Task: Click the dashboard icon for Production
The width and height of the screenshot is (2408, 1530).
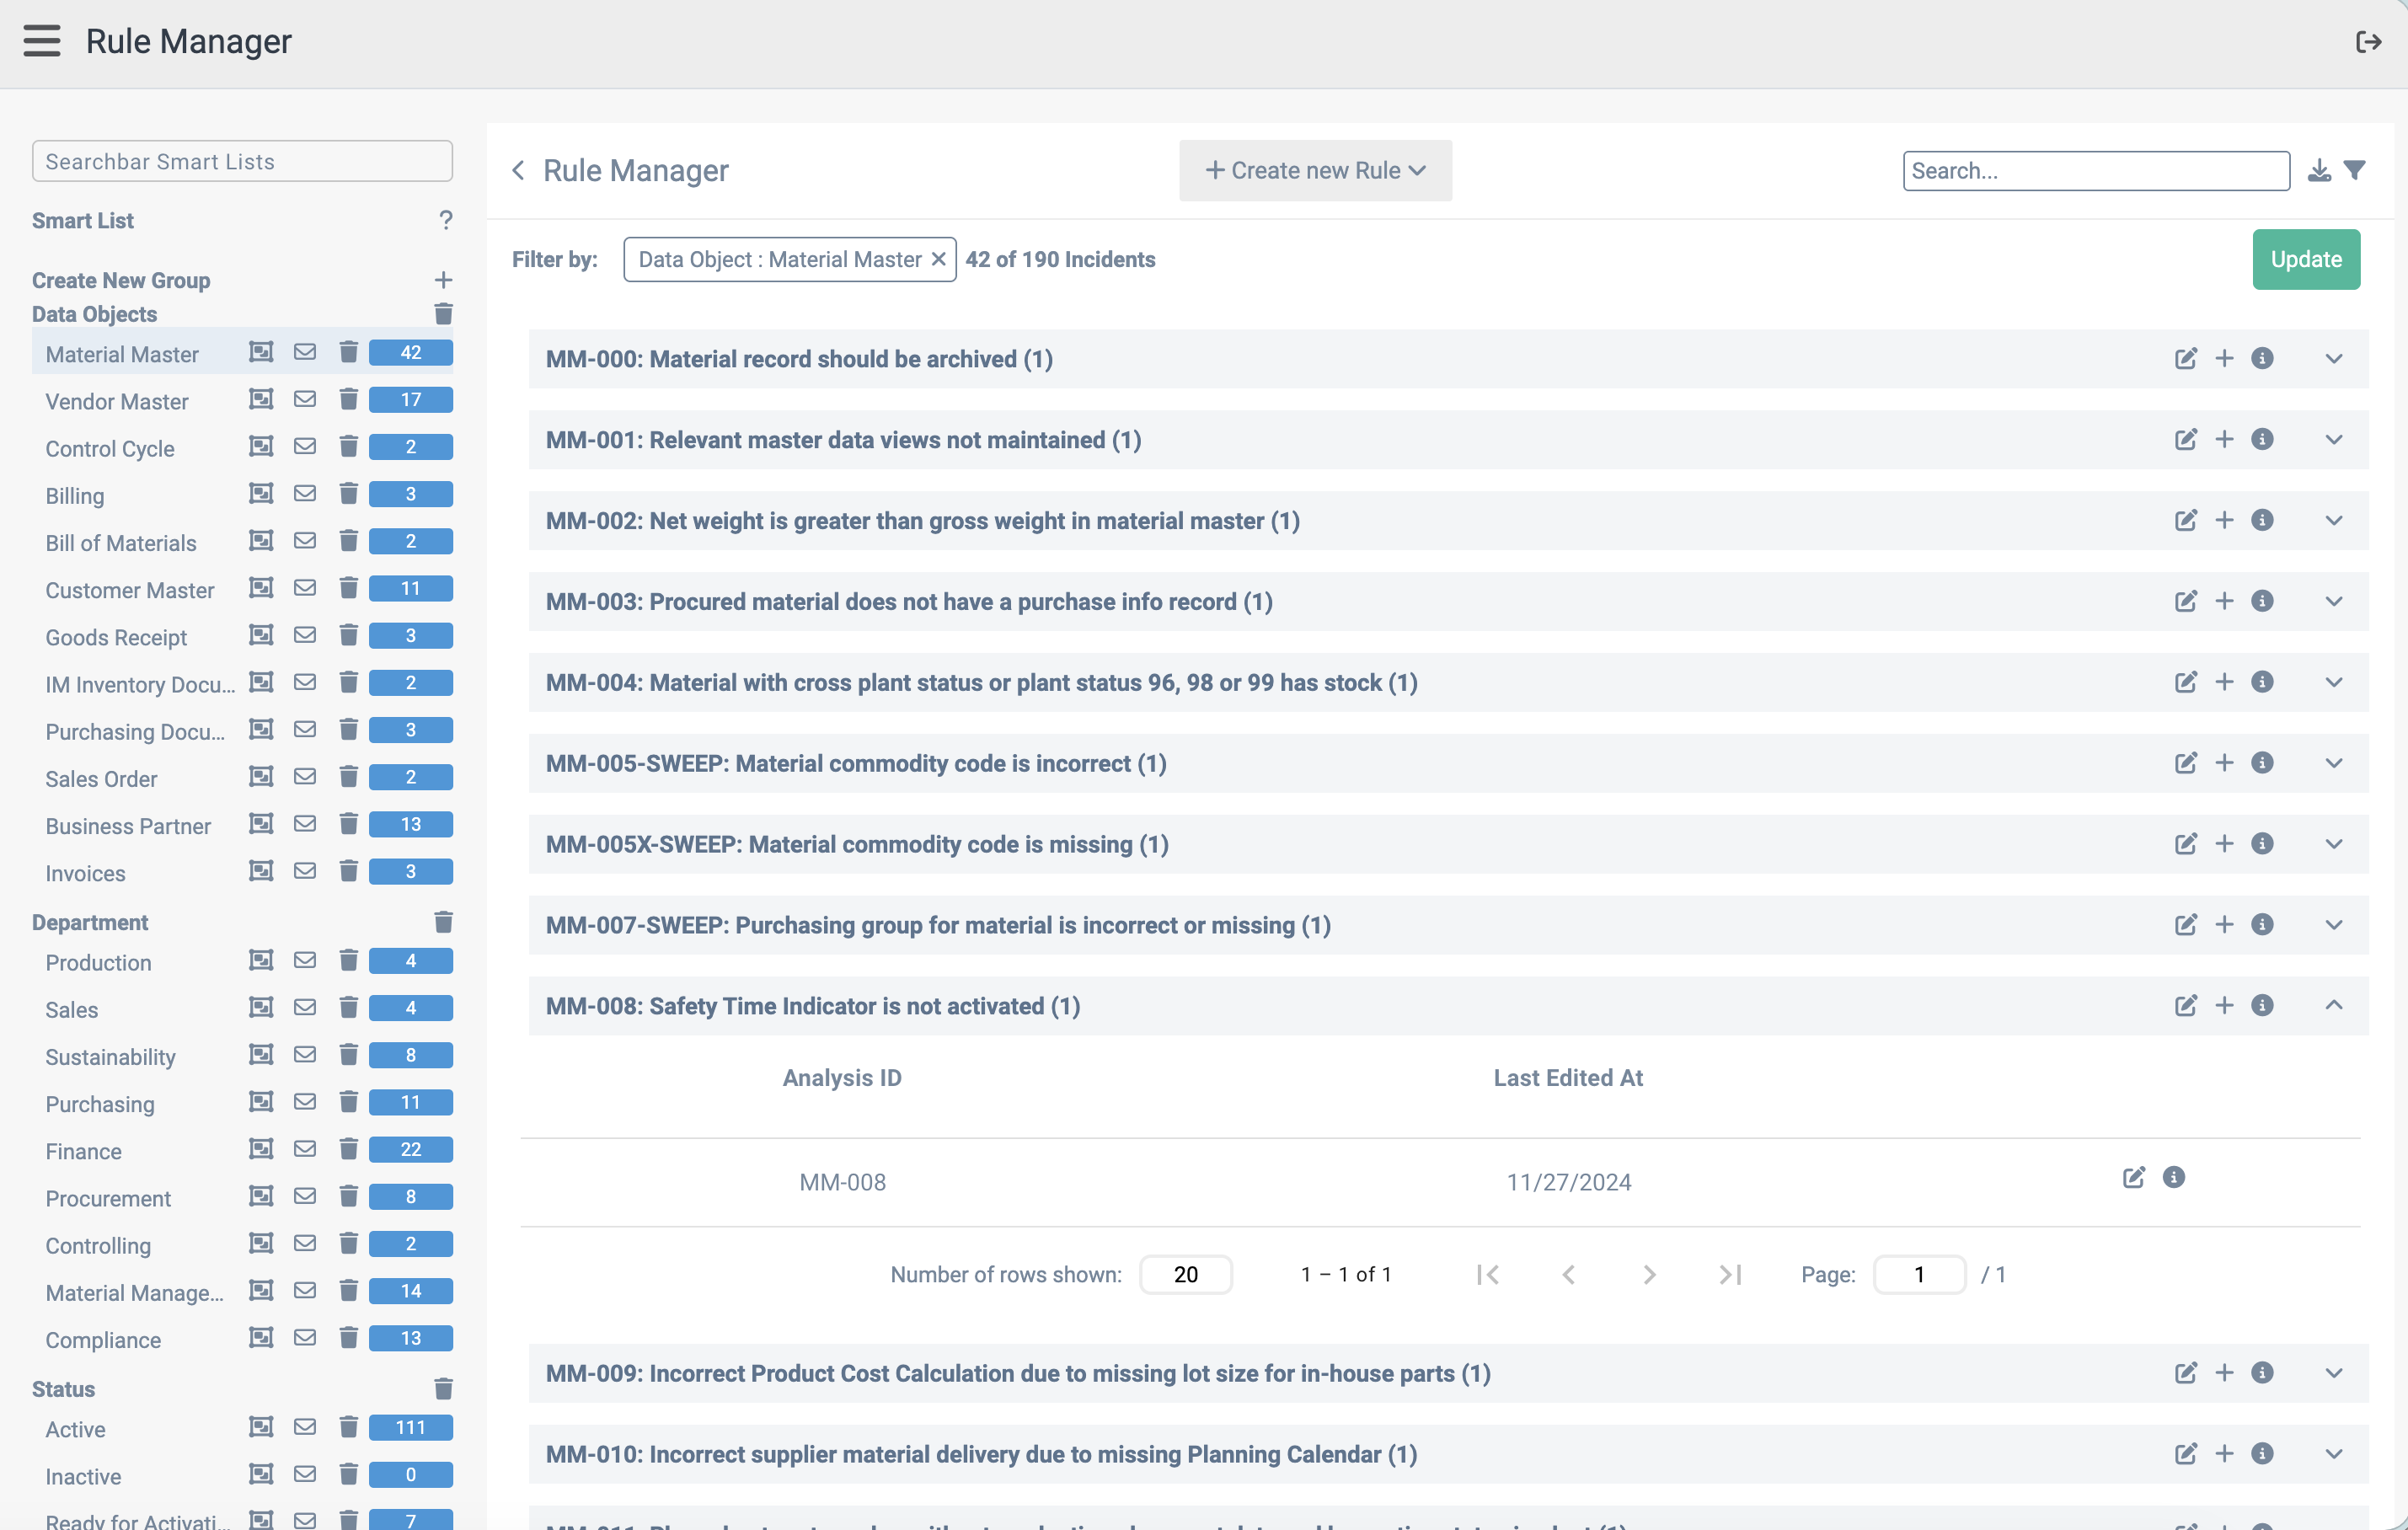Action: point(261,961)
